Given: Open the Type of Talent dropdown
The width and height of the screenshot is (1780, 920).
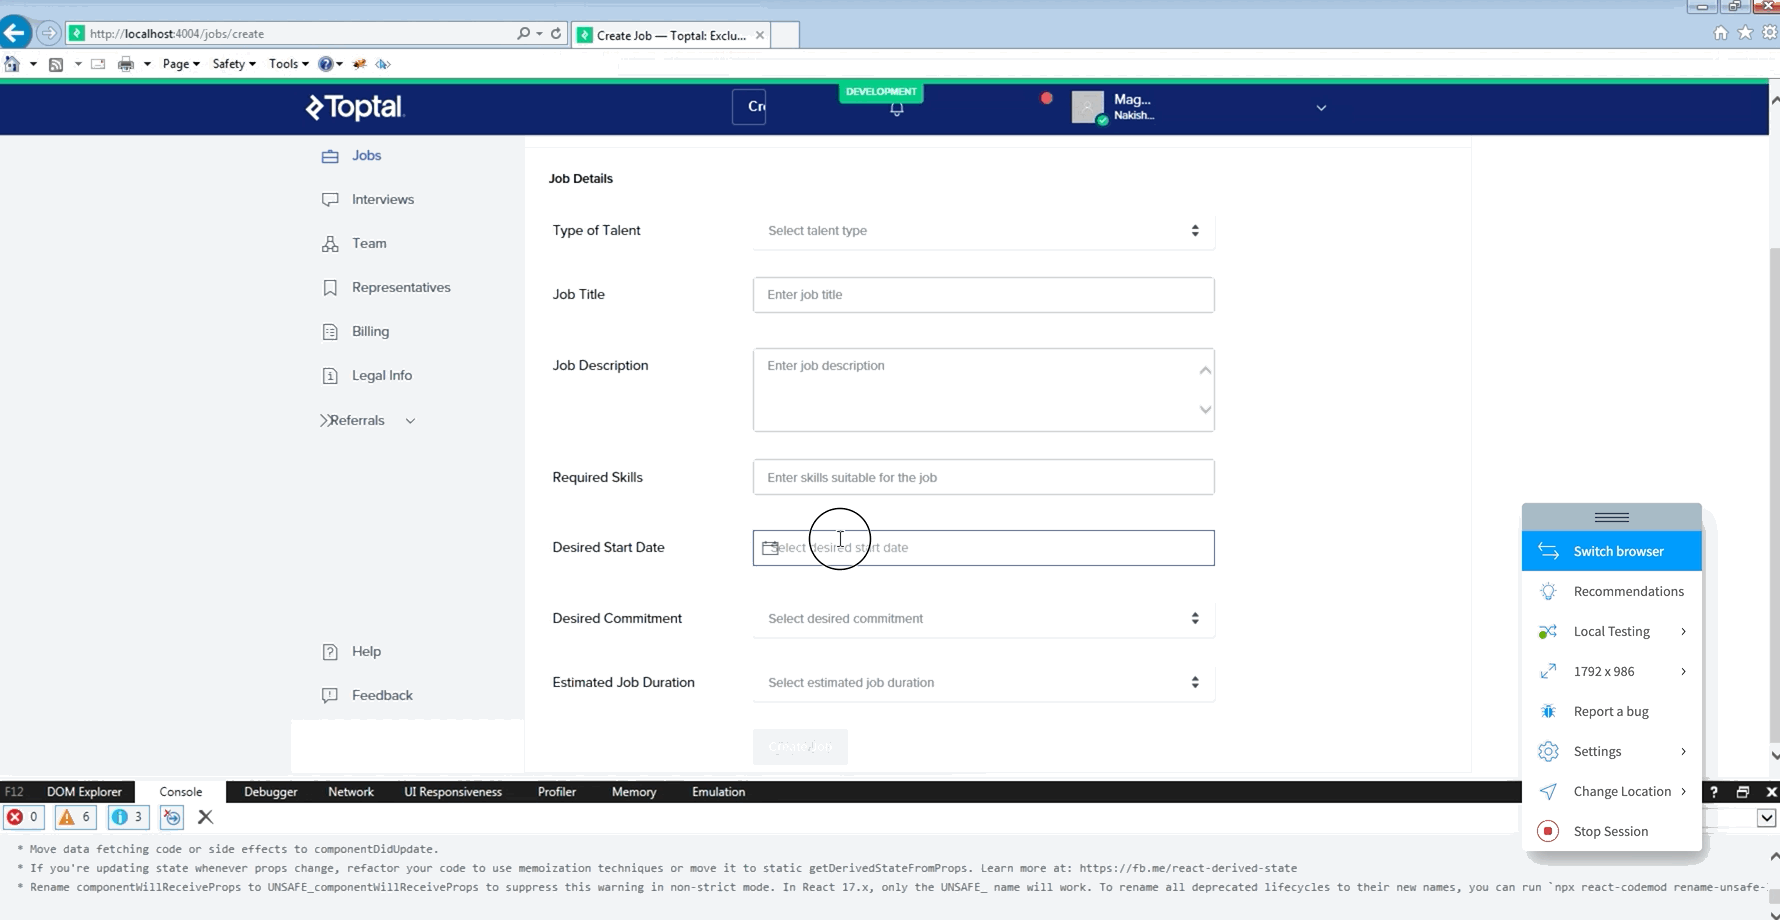Looking at the screenshot, I should (x=983, y=231).
